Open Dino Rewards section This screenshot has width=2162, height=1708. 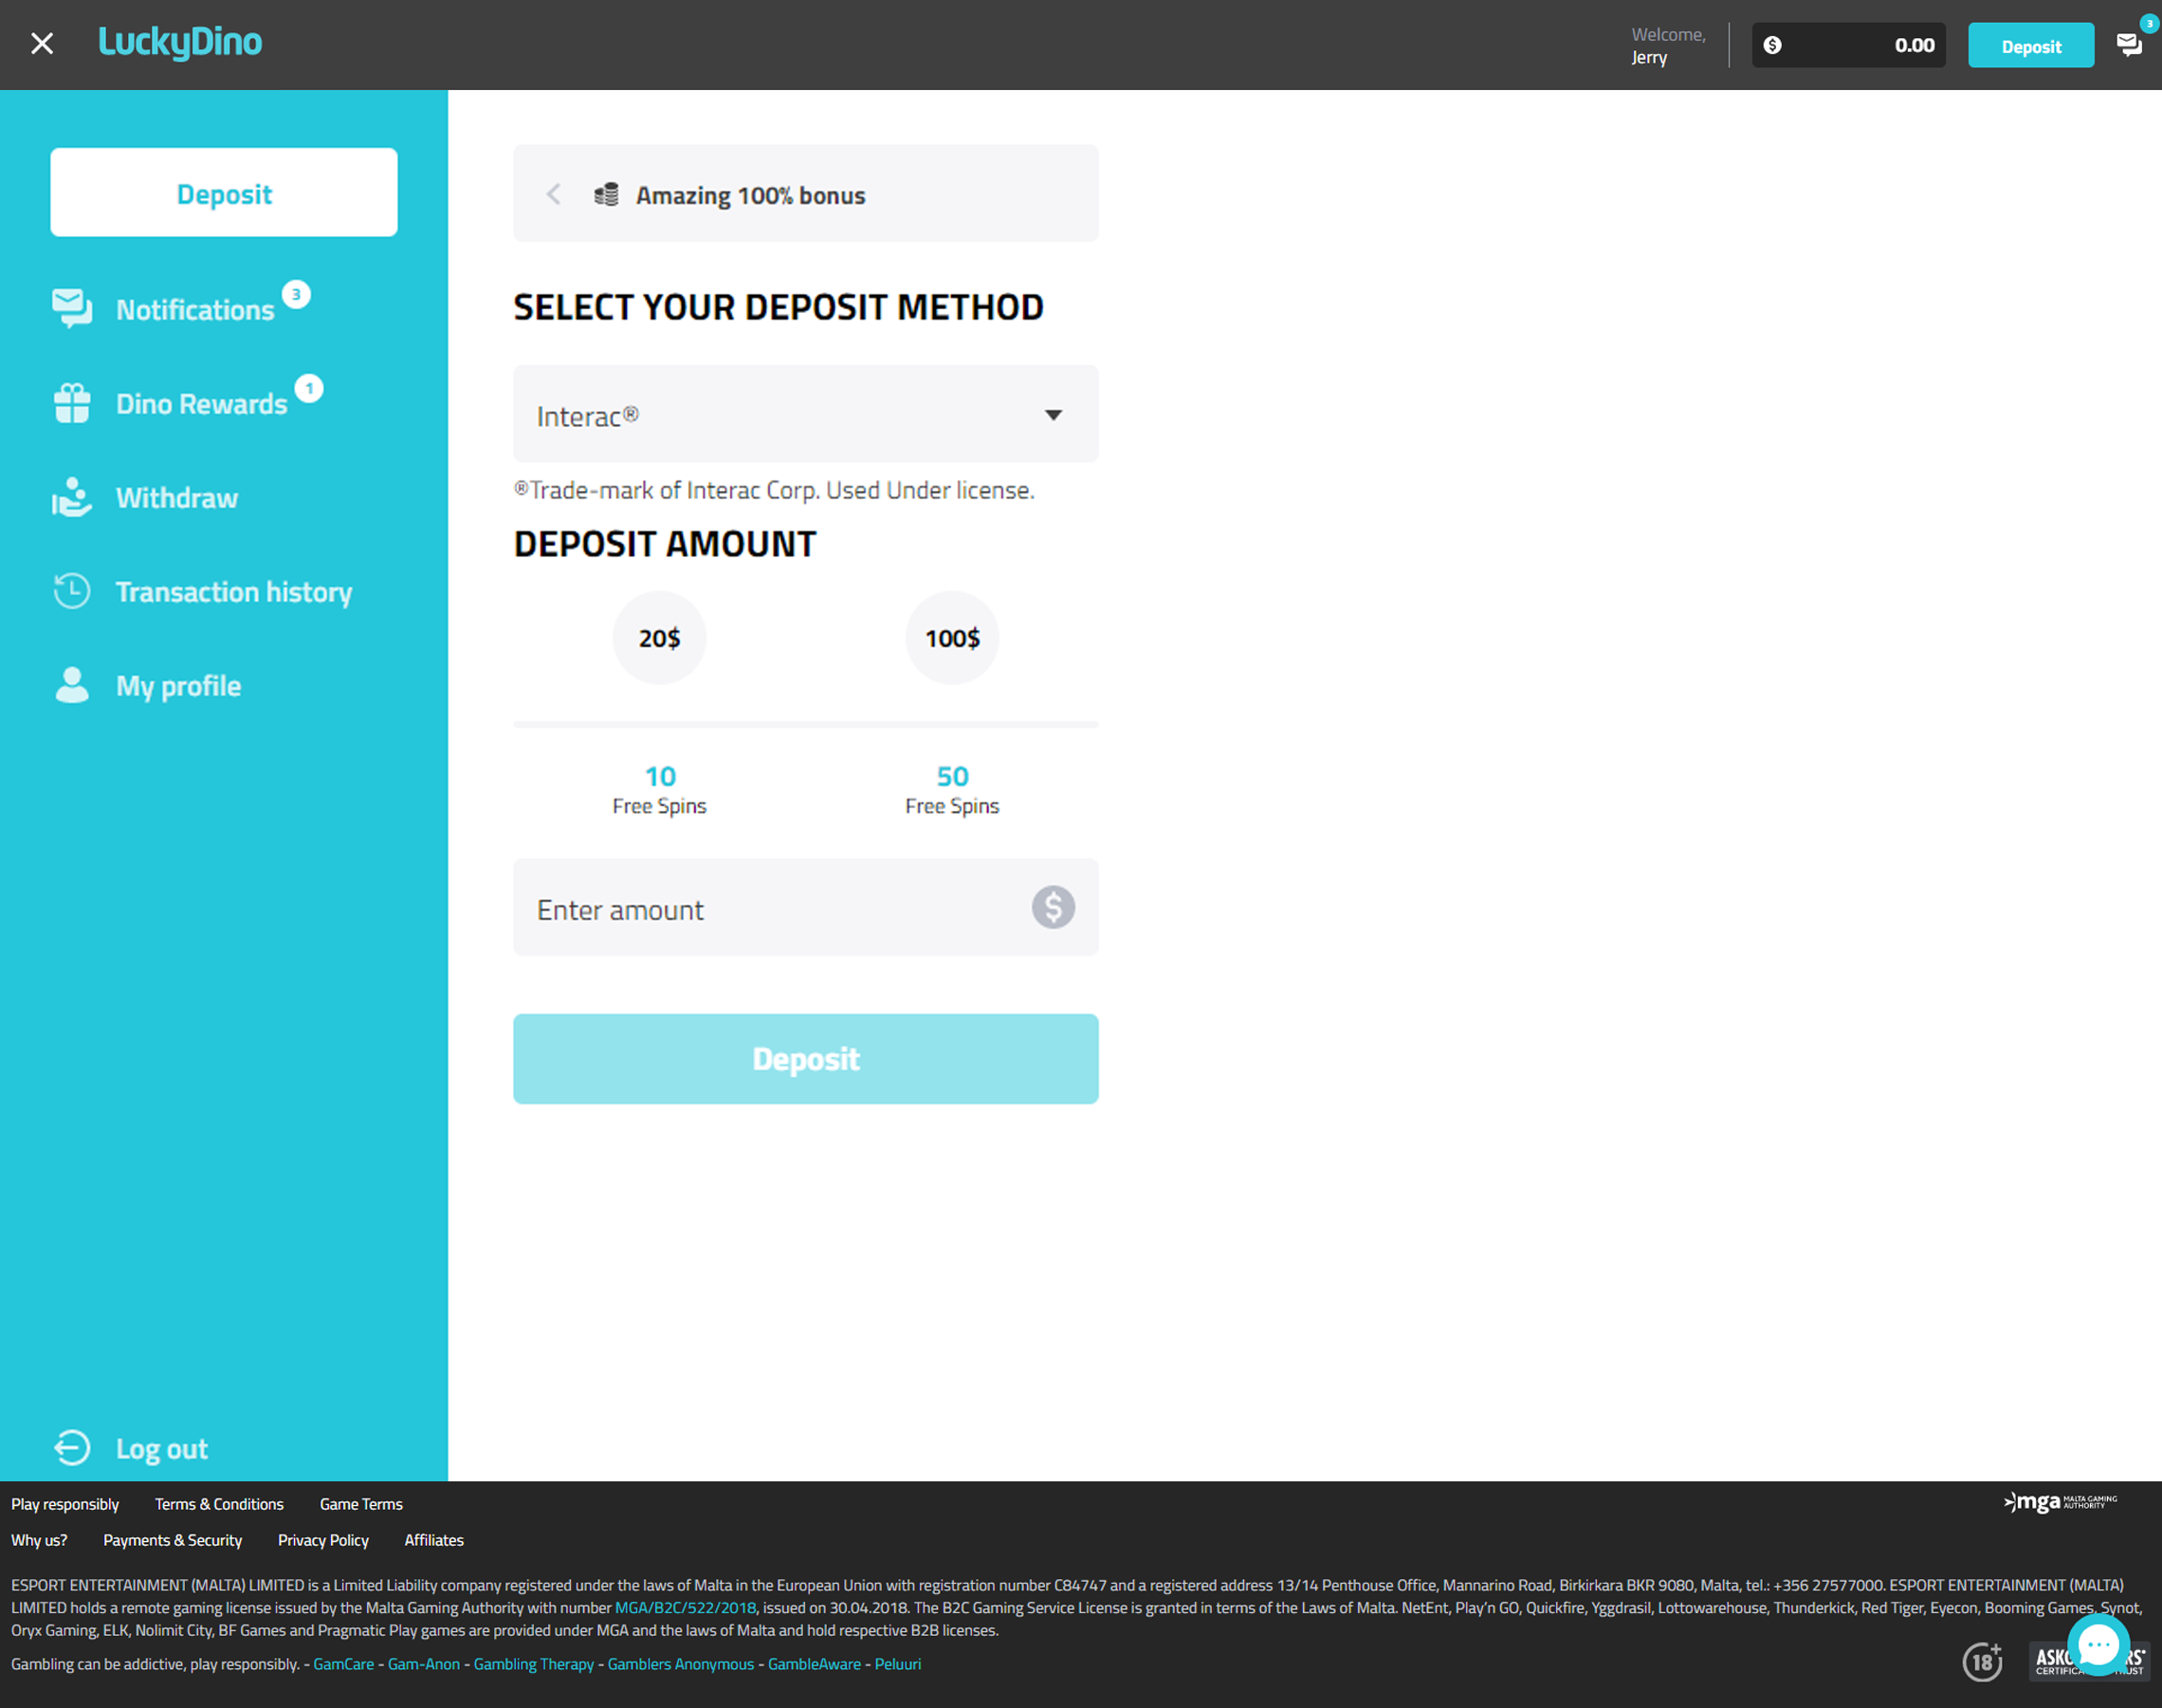coord(201,403)
